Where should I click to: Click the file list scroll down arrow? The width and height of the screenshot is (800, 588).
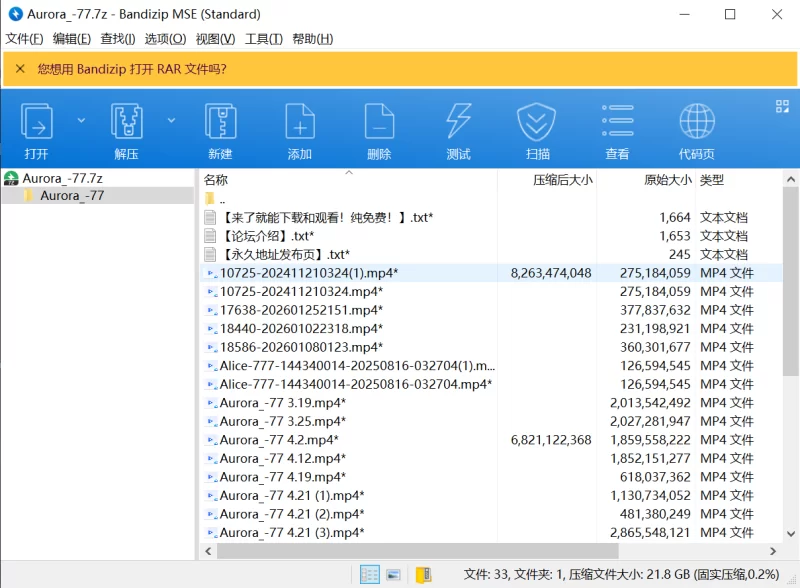coord(791,534)
